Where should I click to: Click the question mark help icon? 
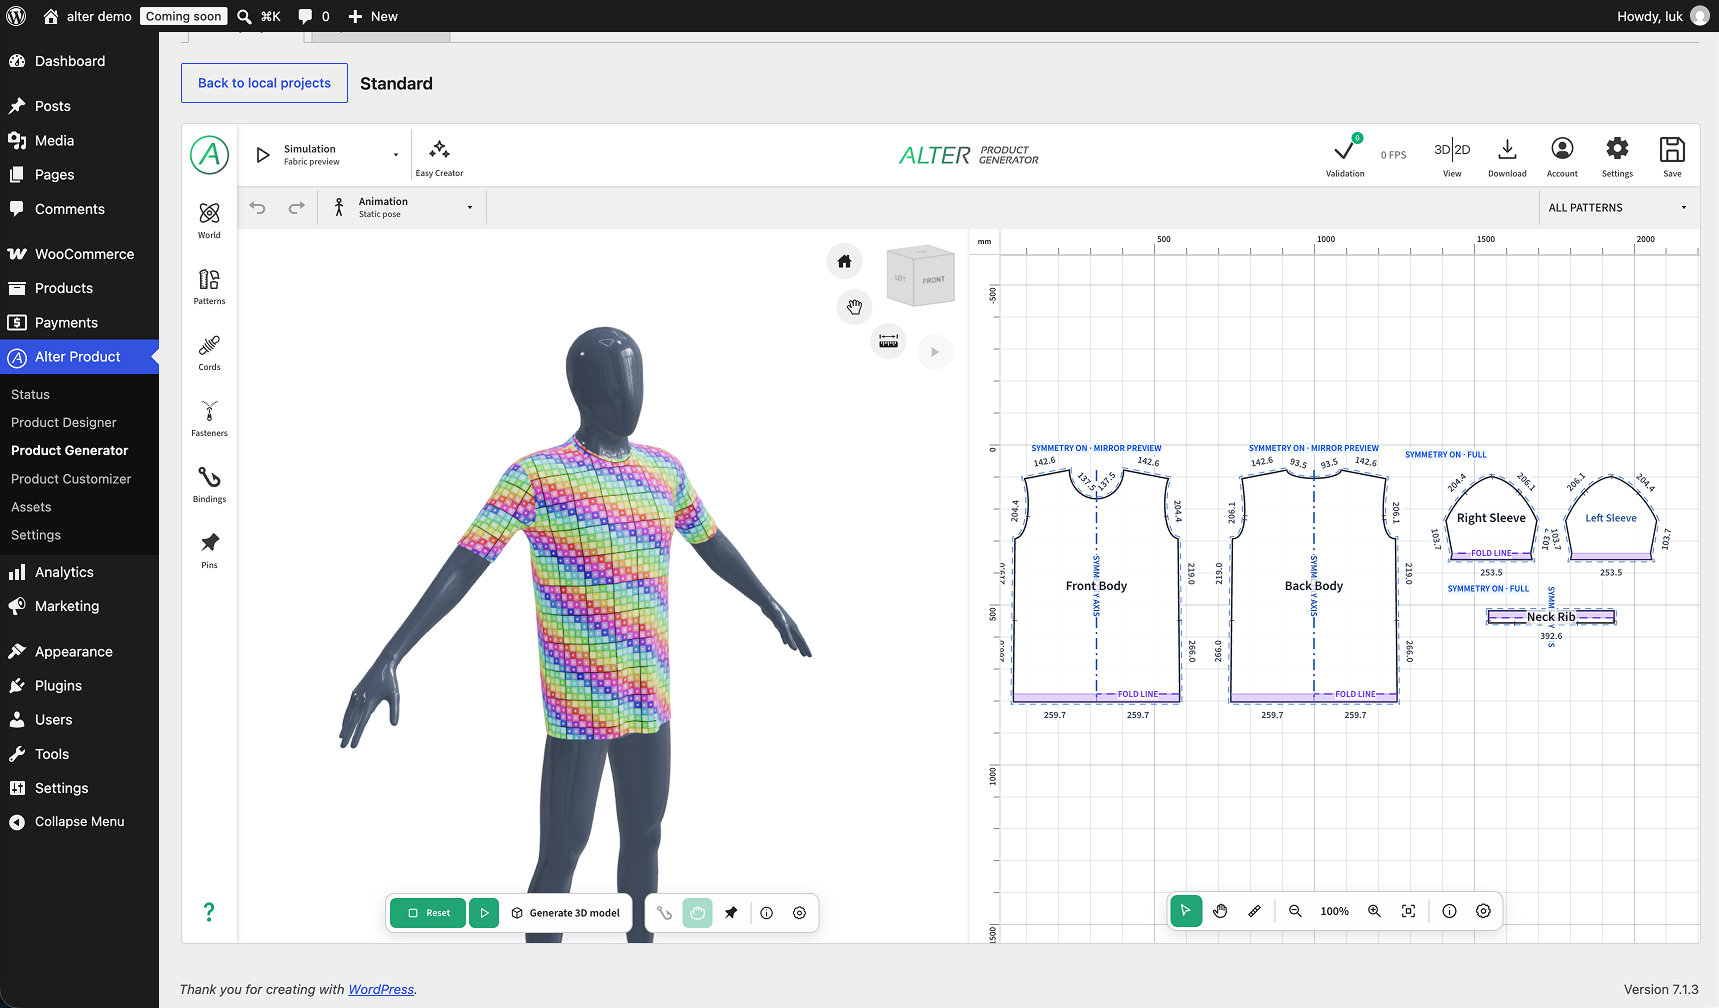(209, 912)
